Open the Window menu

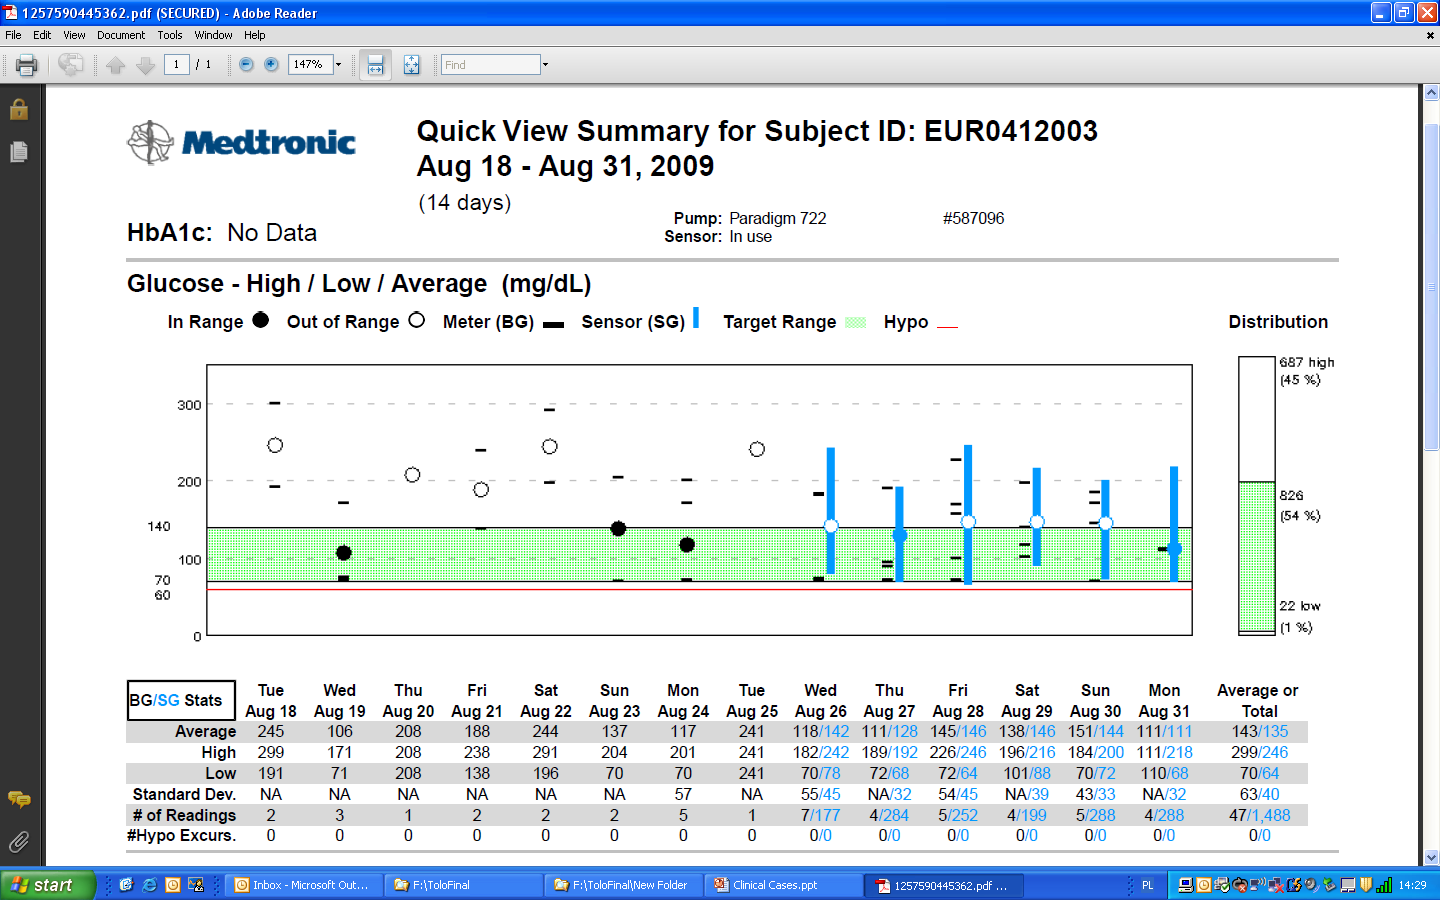point(213,35)
